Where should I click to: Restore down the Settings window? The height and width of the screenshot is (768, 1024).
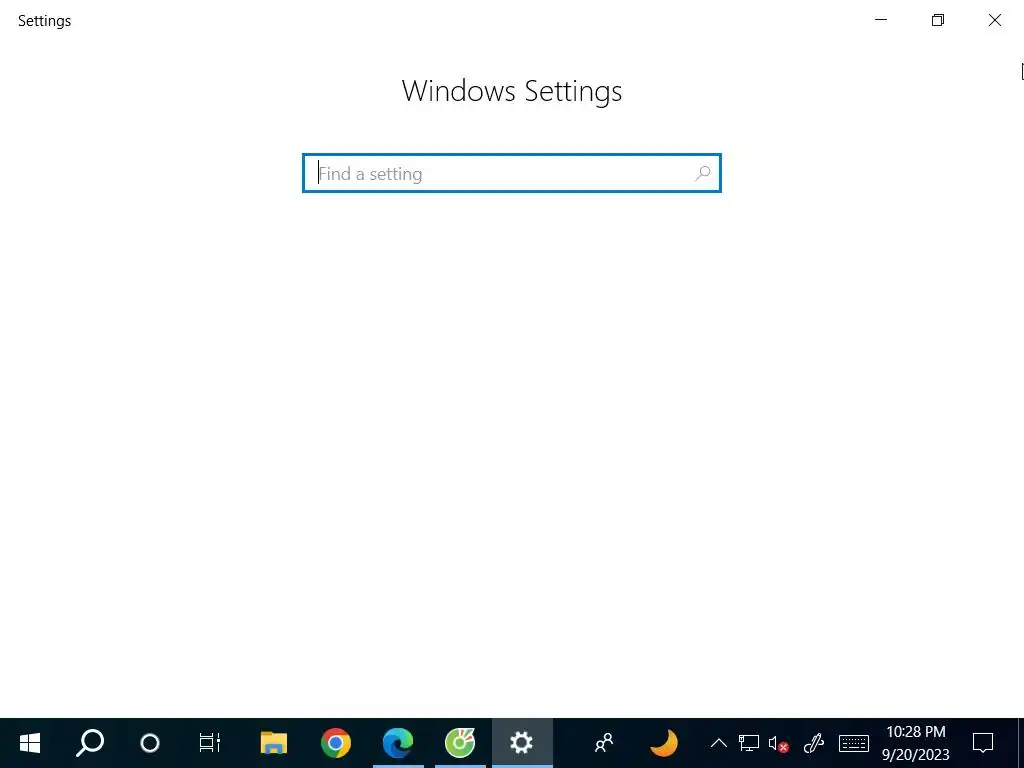click(x=938, y=20)
